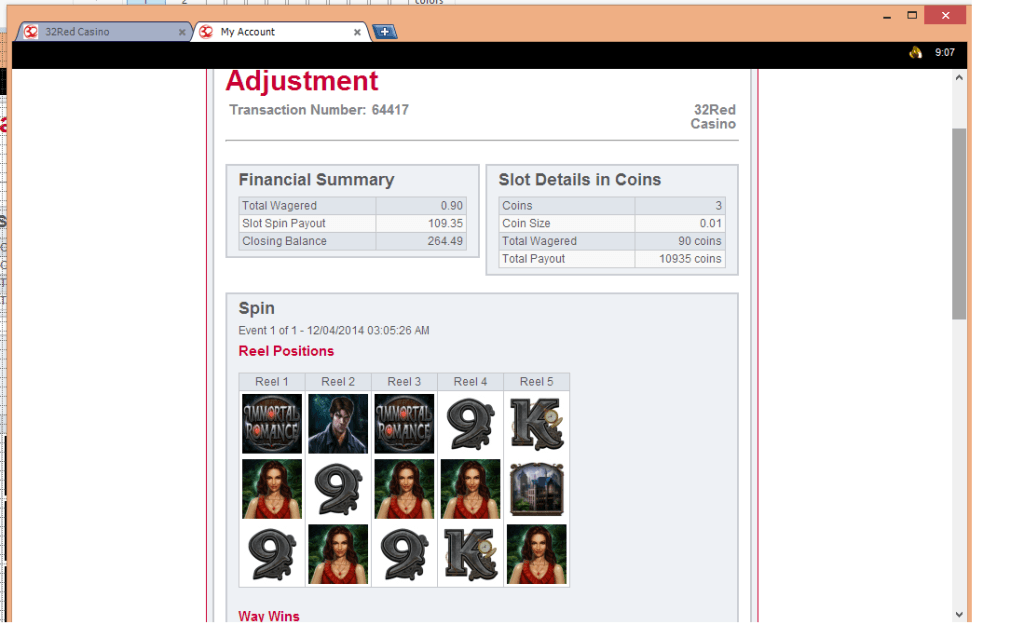The height and width of the screenshot is (638, 1024).
Task: Click the 9 symbol at bottom of Reel 3
Action: pyautogui.click(x=404, y=554)
